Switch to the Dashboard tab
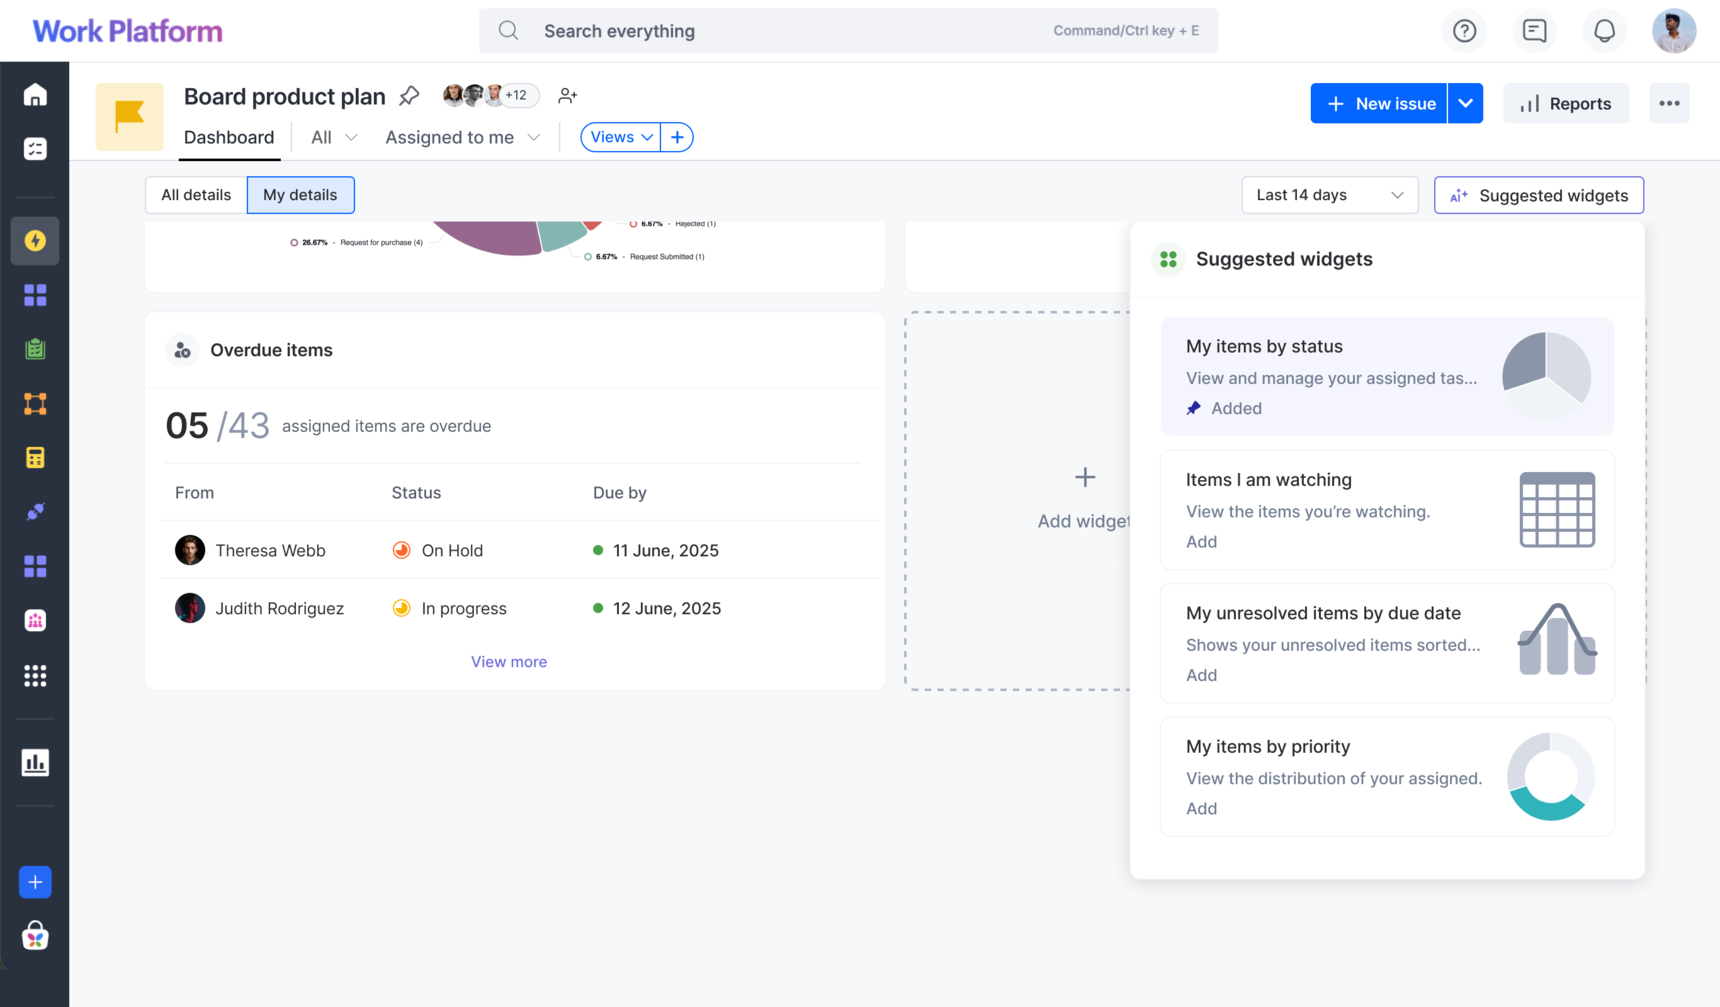Screen dimensions: 1720x1007 [x=229, y=137]
